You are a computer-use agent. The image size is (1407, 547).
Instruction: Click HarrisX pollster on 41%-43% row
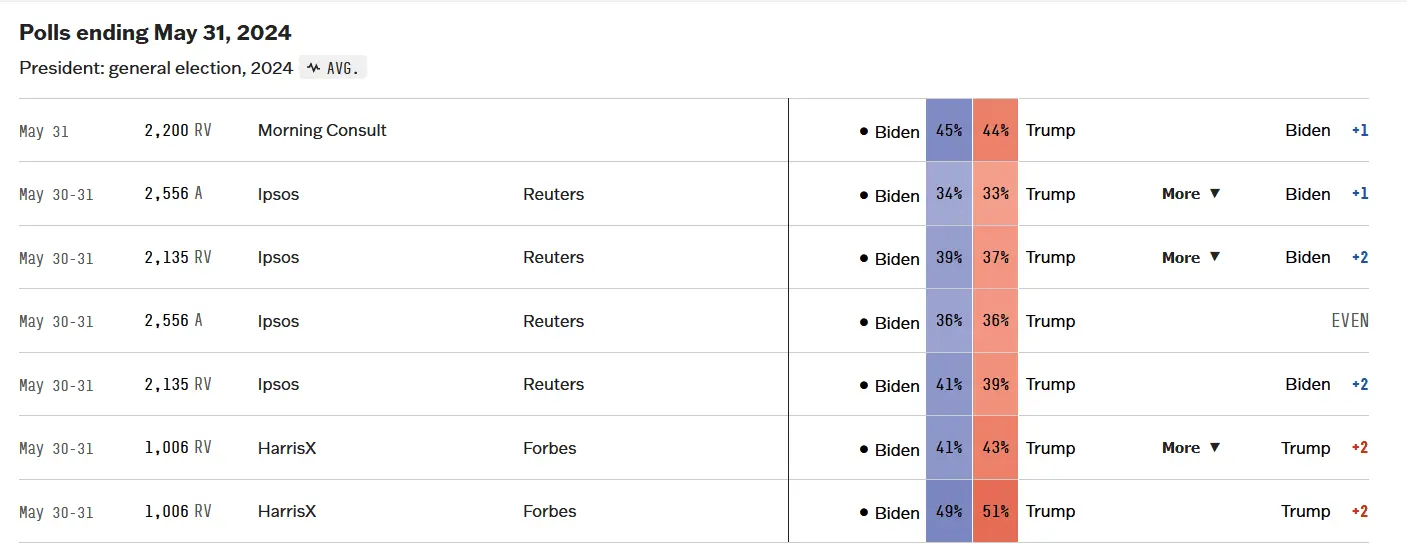coord(286,448)
